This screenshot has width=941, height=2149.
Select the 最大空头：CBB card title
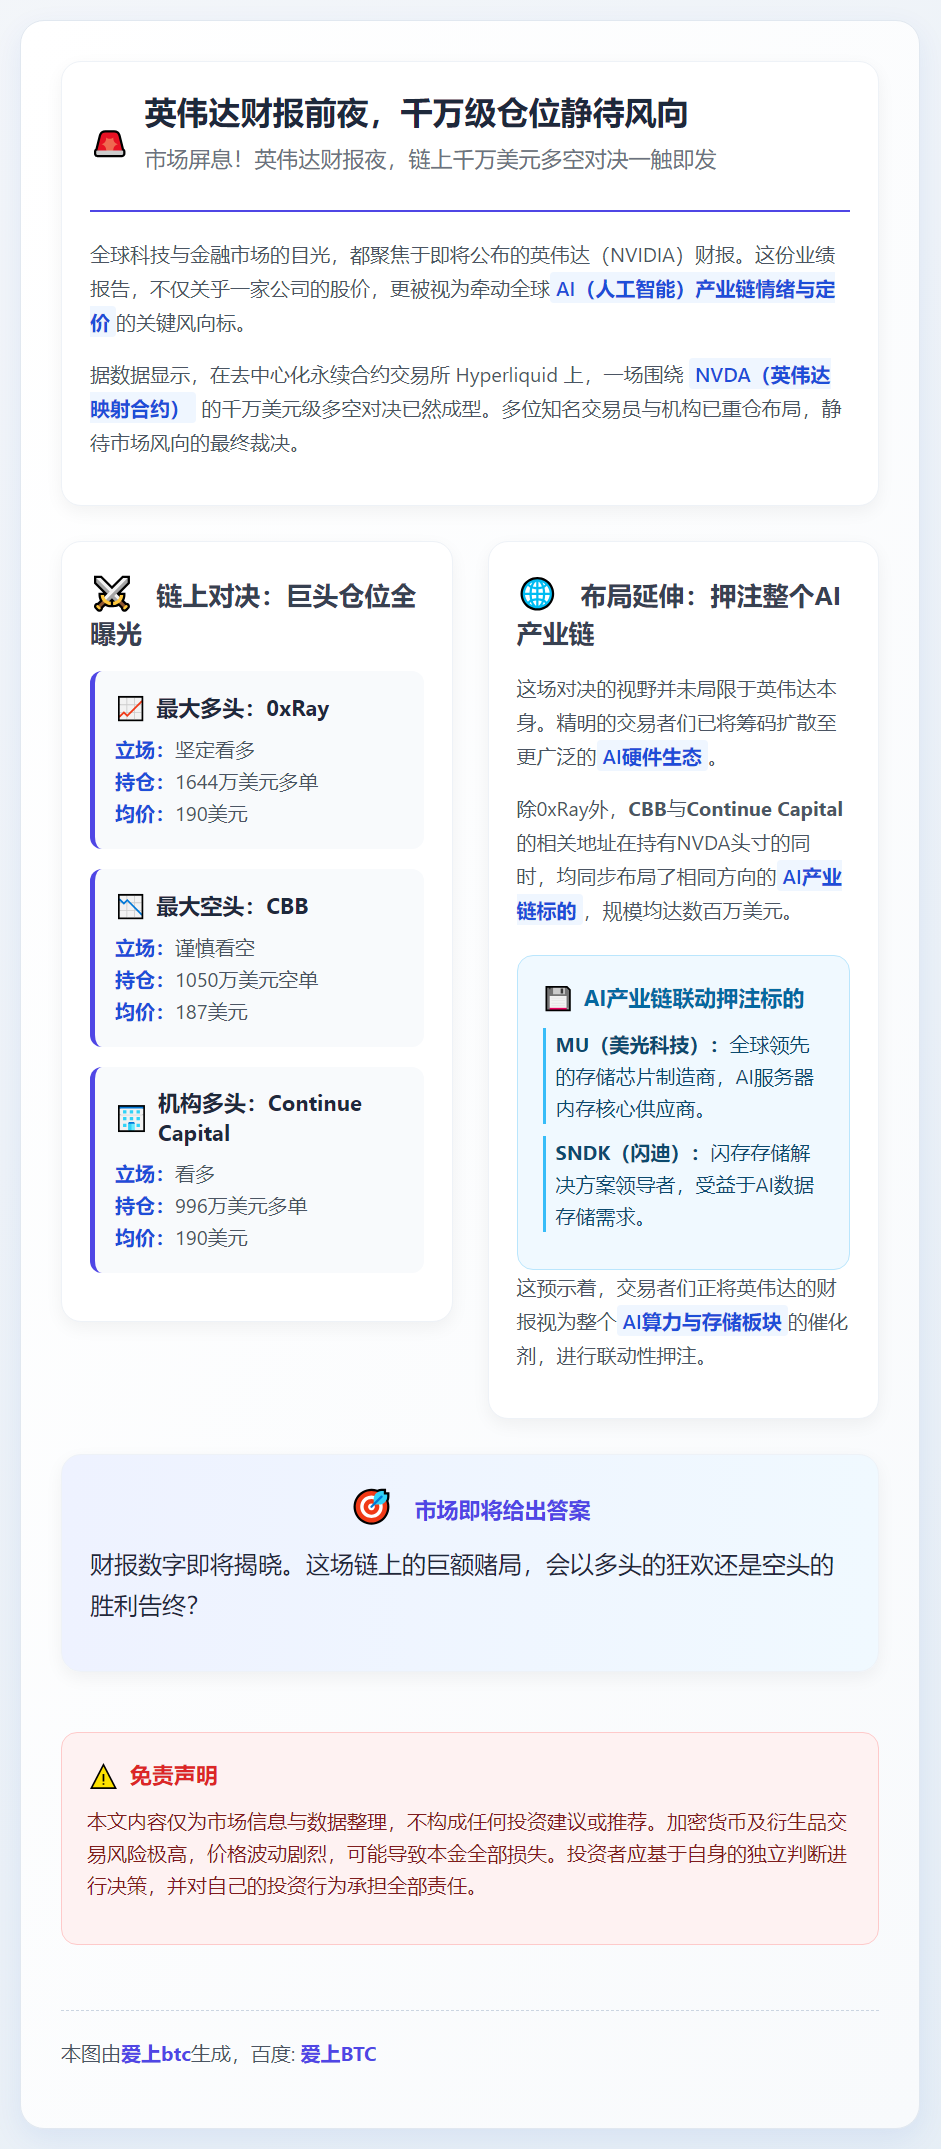tap(232, 907)
